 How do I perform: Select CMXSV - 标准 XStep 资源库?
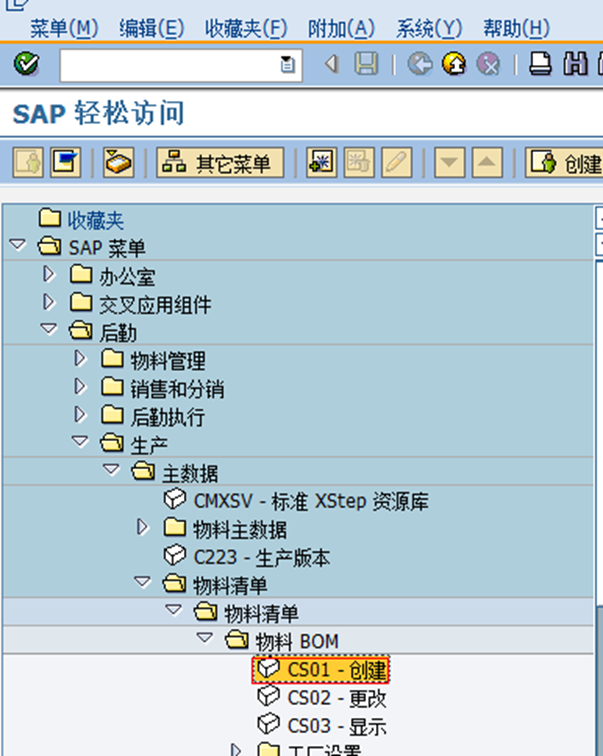pos(311,501)
